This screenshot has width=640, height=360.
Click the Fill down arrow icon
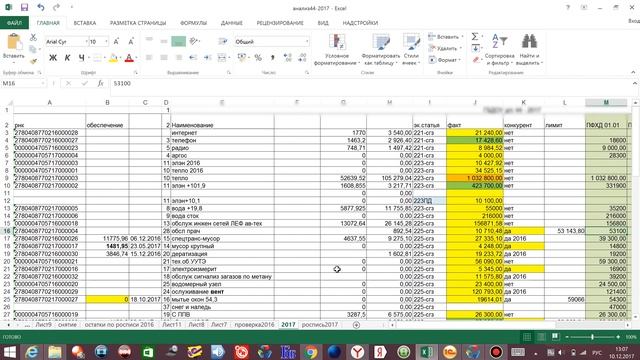(x=475, y=49)
